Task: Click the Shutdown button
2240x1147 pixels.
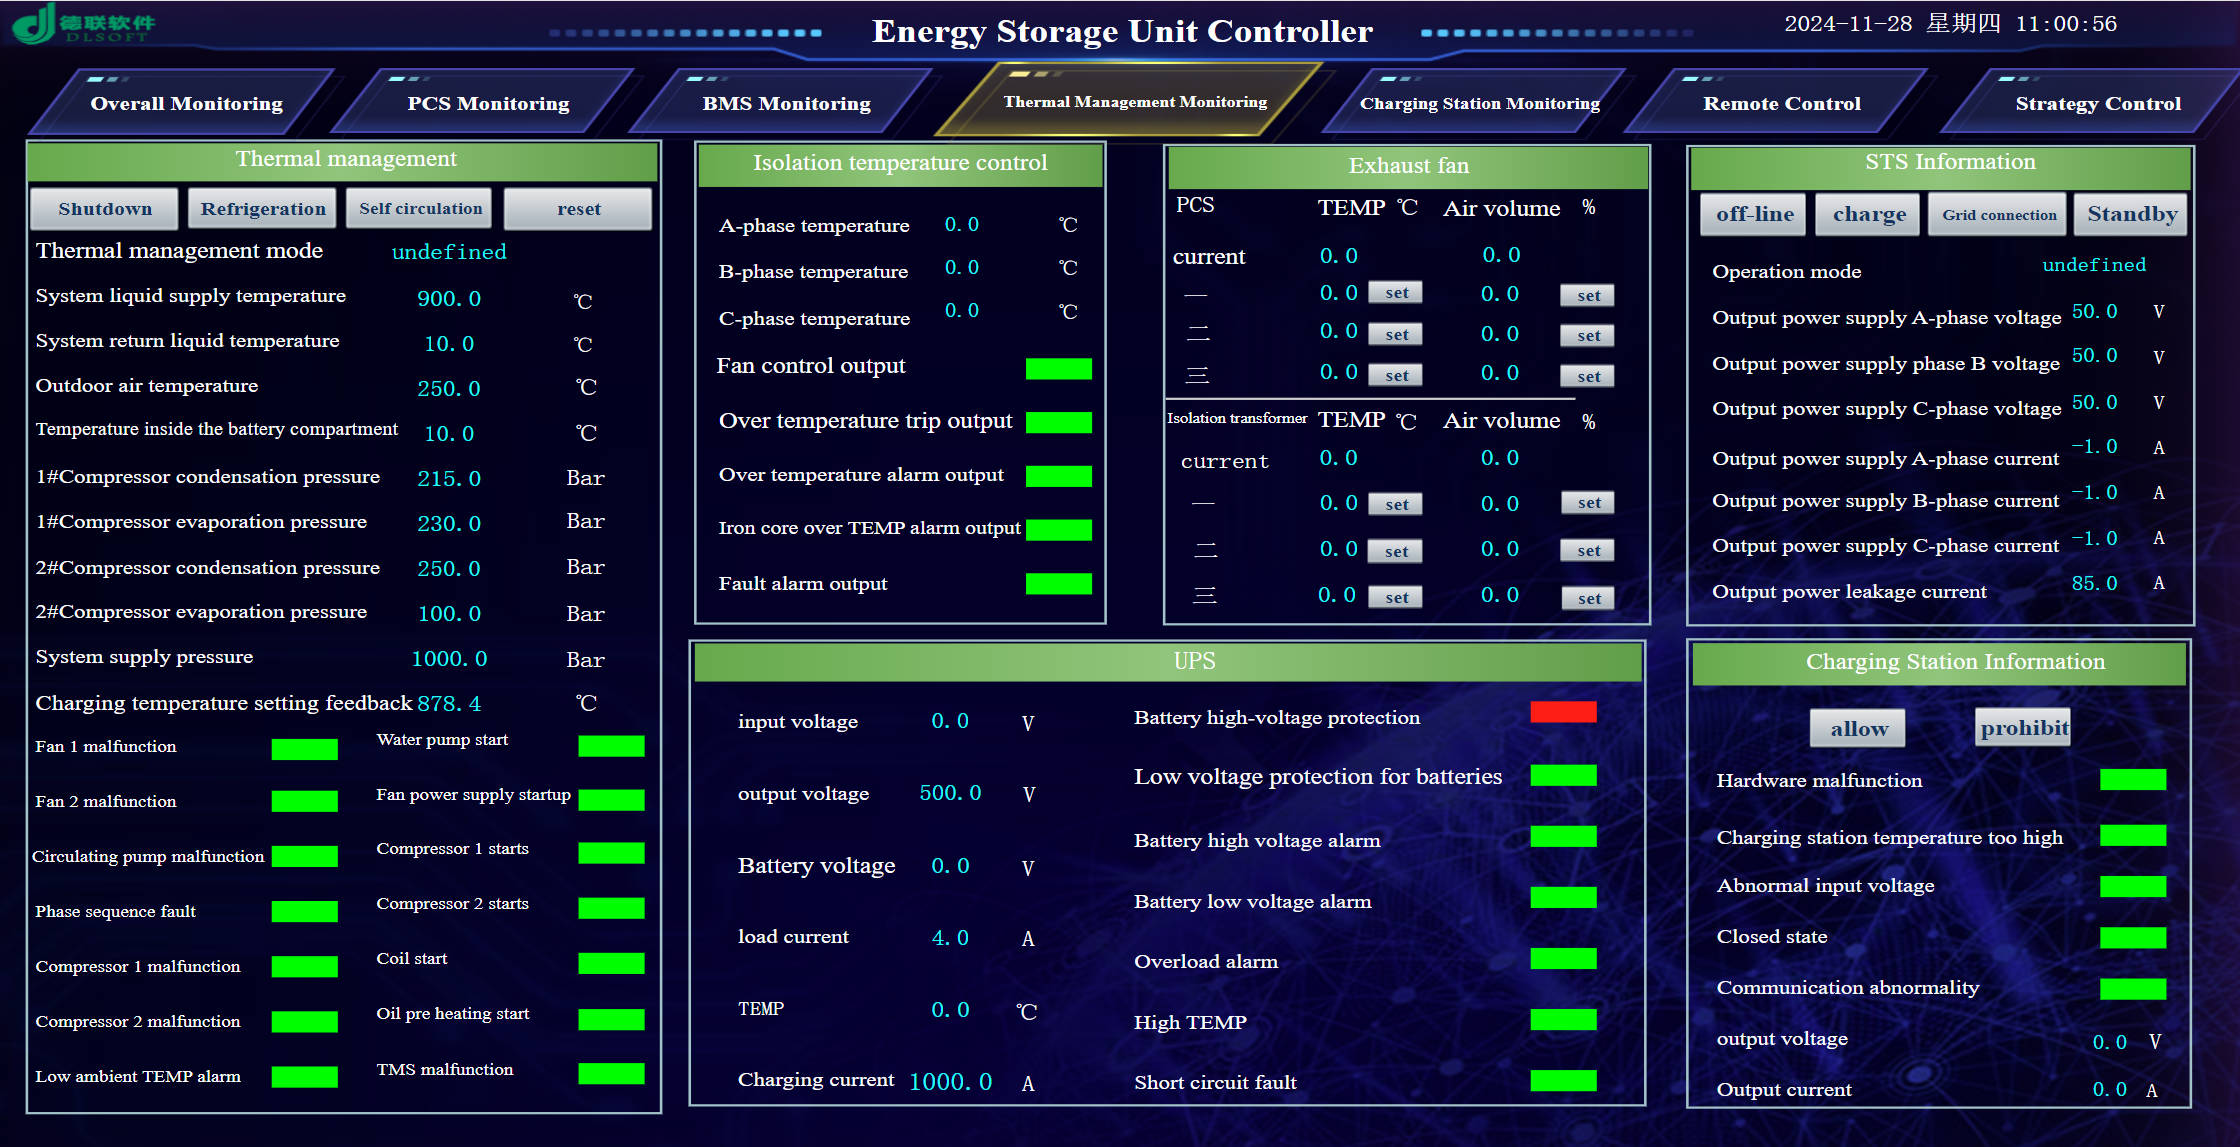Action: (104, 209)
